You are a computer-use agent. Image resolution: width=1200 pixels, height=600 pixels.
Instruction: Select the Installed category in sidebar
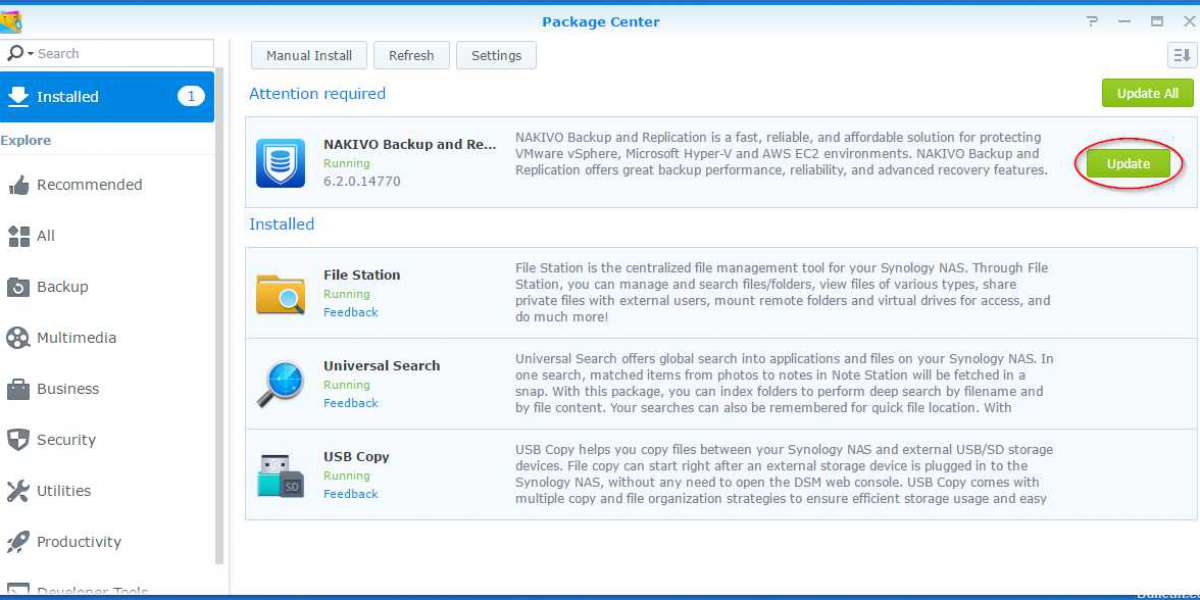pos(106,97)
